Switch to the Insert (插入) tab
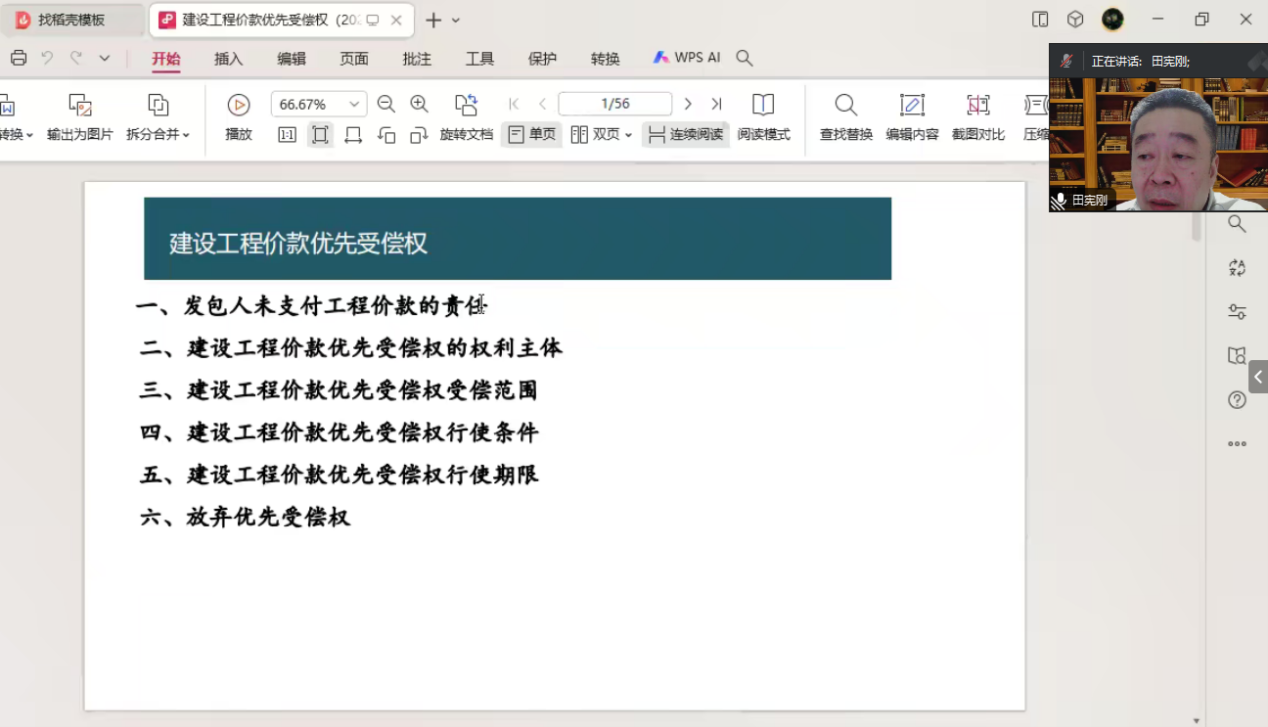Screen dimensions: 1268x727 228,59
